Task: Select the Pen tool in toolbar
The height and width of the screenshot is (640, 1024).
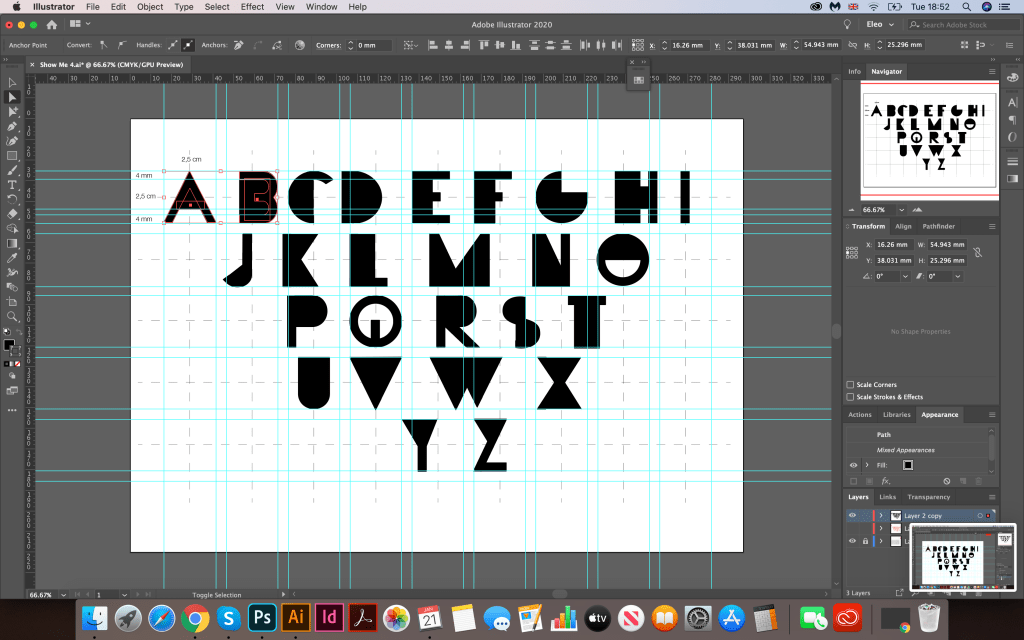Action: point(12,126)
